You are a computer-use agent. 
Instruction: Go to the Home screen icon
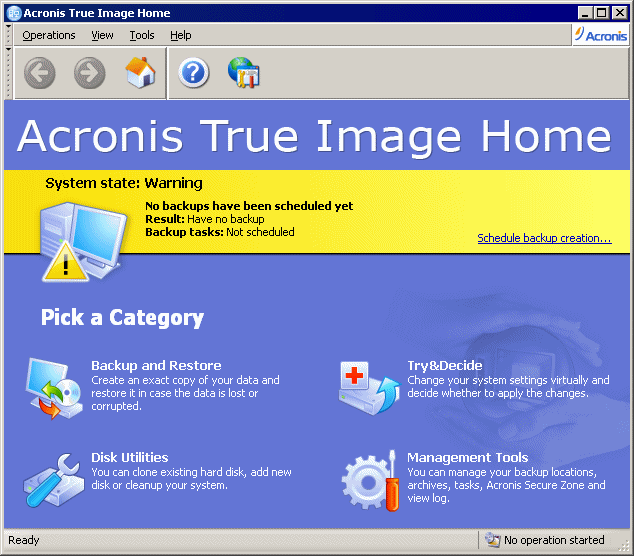point(140,73)
